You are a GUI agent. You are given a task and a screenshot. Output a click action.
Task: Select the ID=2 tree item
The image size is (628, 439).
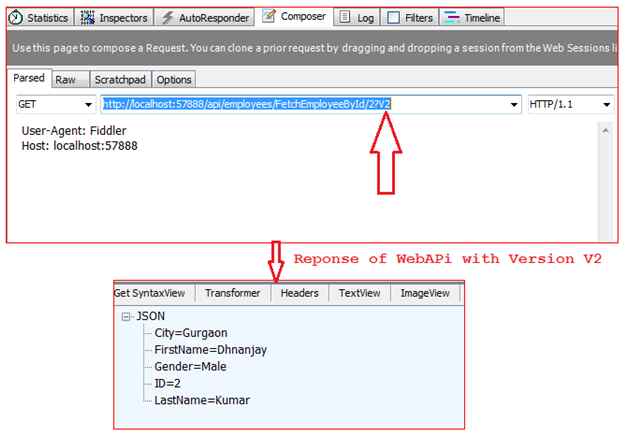(x=167, y=383)
